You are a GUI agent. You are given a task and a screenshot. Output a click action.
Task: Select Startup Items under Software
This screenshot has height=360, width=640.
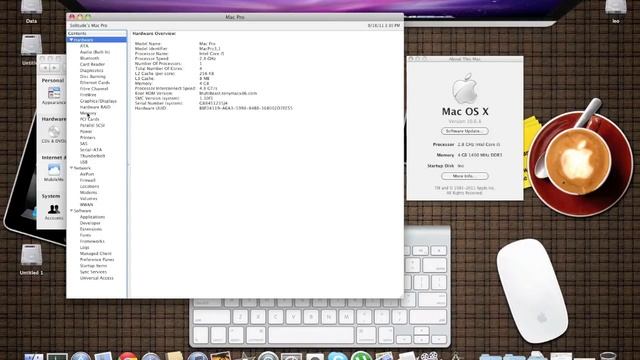click(93, 266)
